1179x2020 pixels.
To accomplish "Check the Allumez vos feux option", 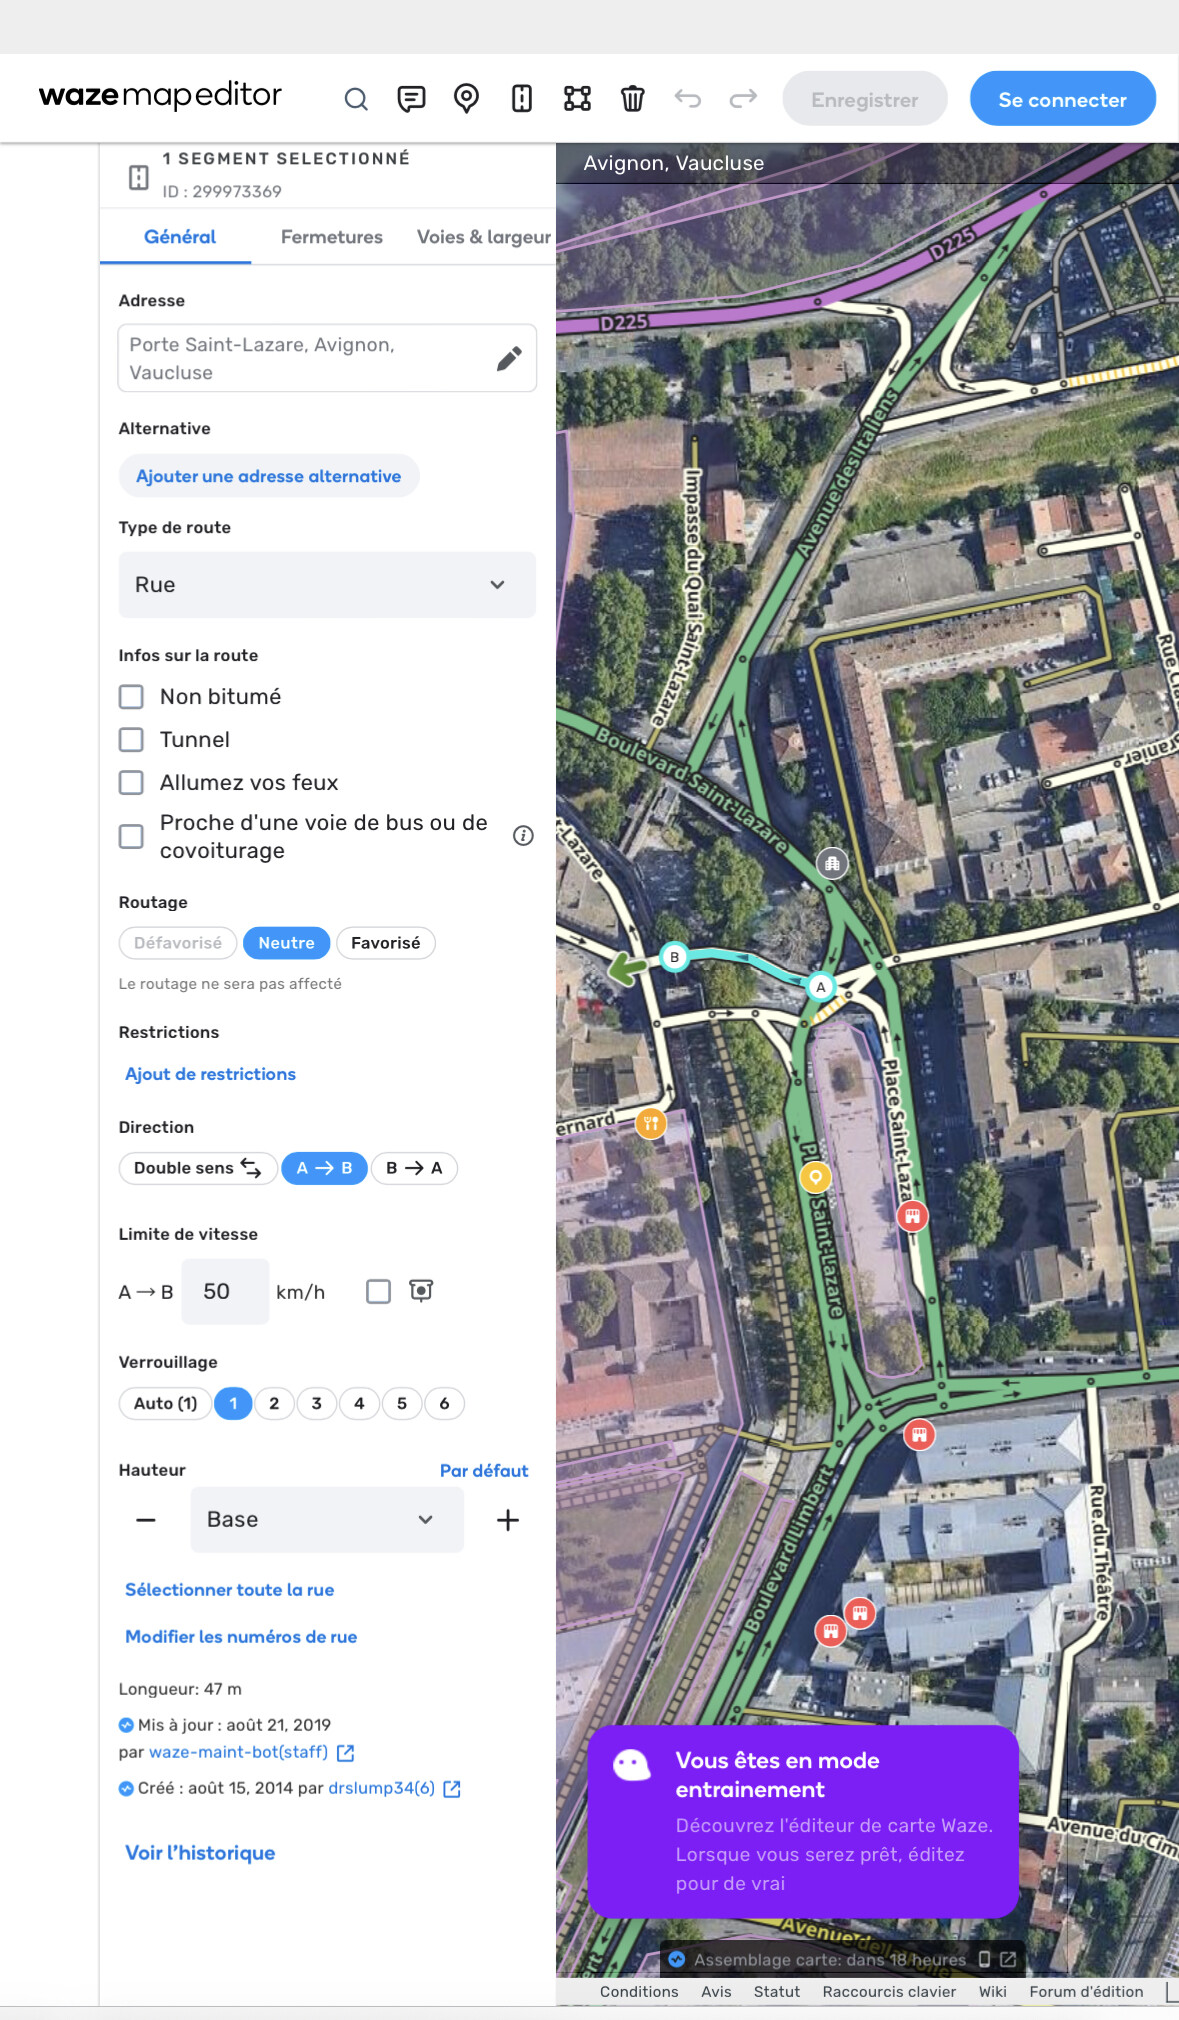I will point(132,783).
